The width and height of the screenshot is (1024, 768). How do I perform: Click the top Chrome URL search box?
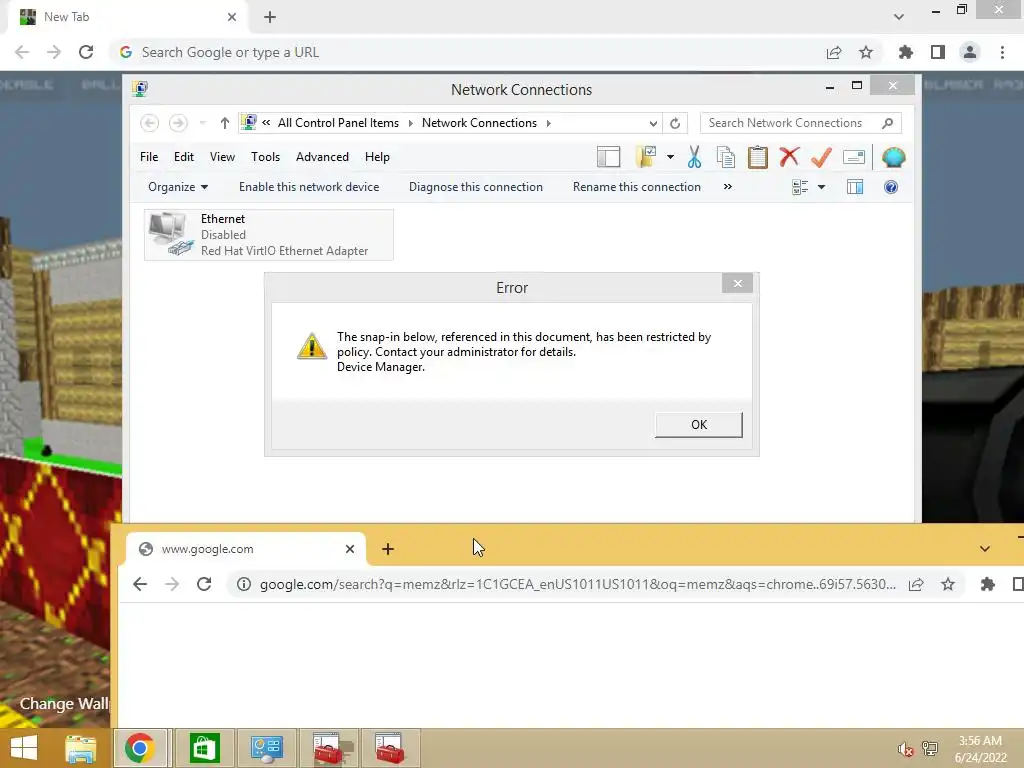(470, 52)
